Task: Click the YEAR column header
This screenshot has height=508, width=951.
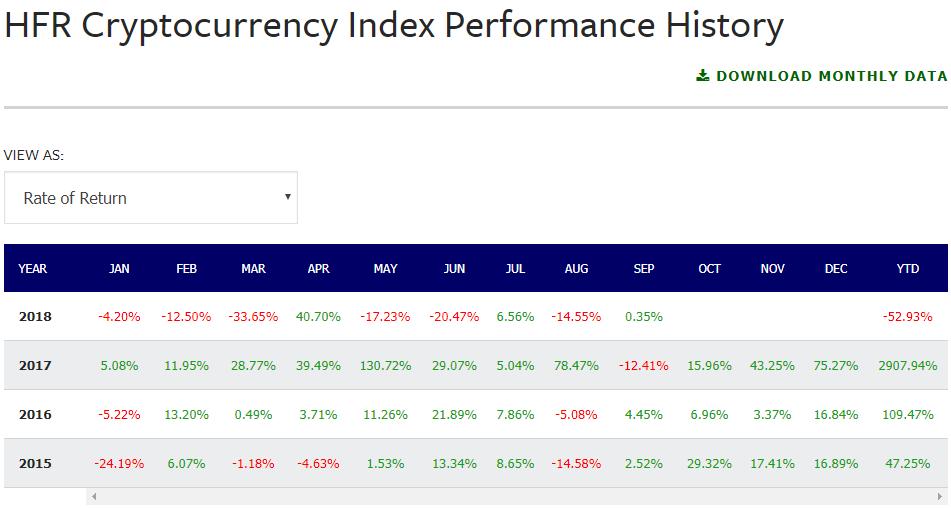Action: click(x=33, y=269)
